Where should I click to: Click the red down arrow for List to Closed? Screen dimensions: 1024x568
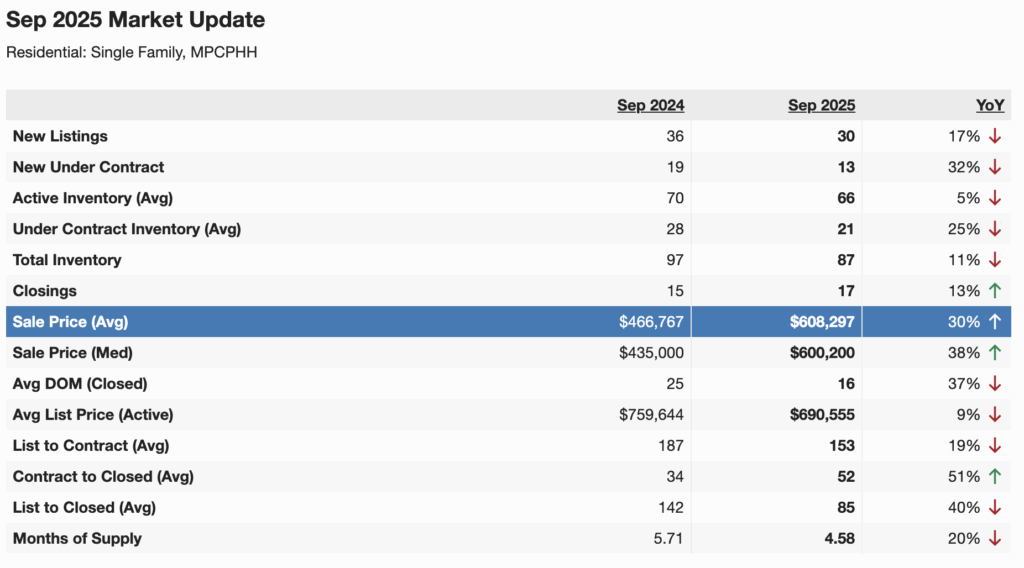[x=995, y=508]
